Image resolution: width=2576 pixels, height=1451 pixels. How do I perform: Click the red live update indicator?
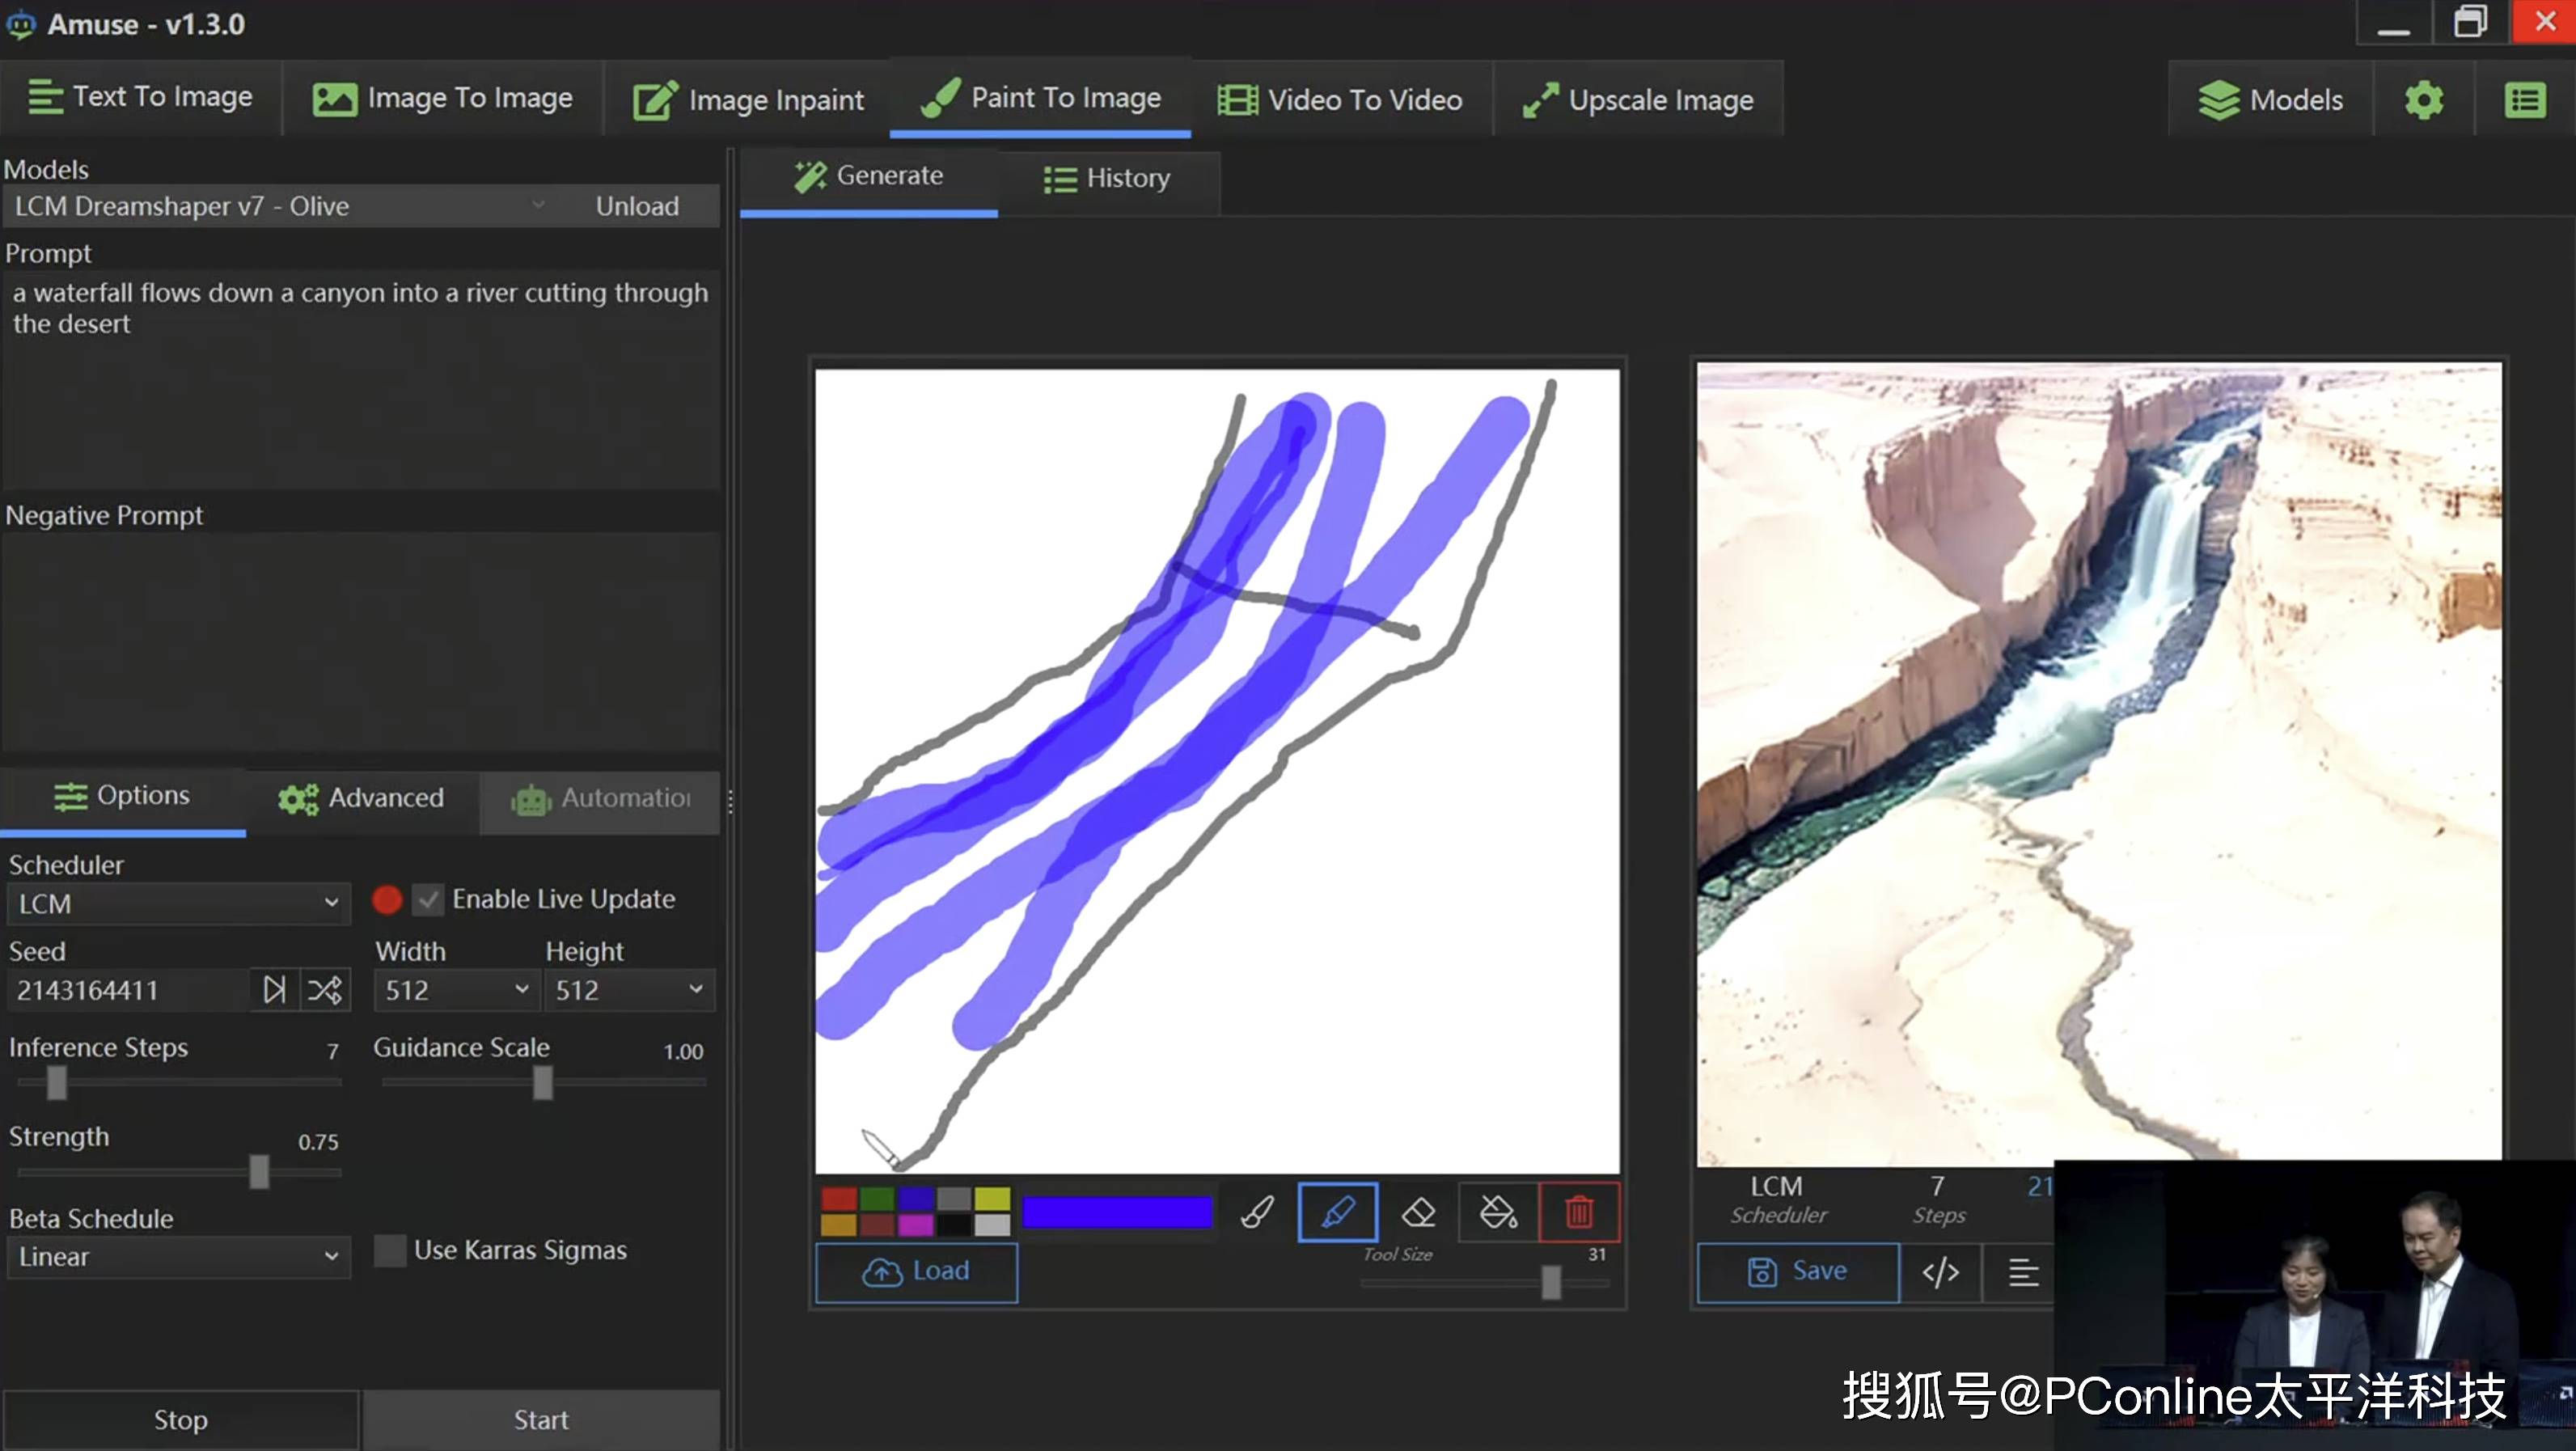tap(387, 899)
